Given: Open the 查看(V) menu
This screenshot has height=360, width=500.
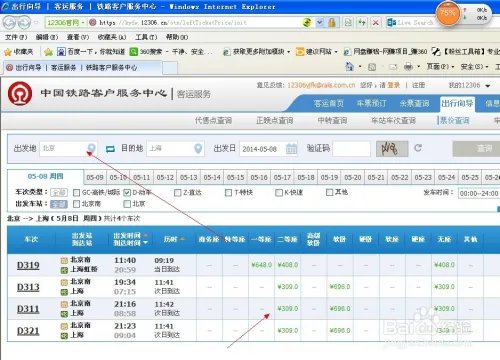Looking at the screenshot, I should (x=78, y=37).
